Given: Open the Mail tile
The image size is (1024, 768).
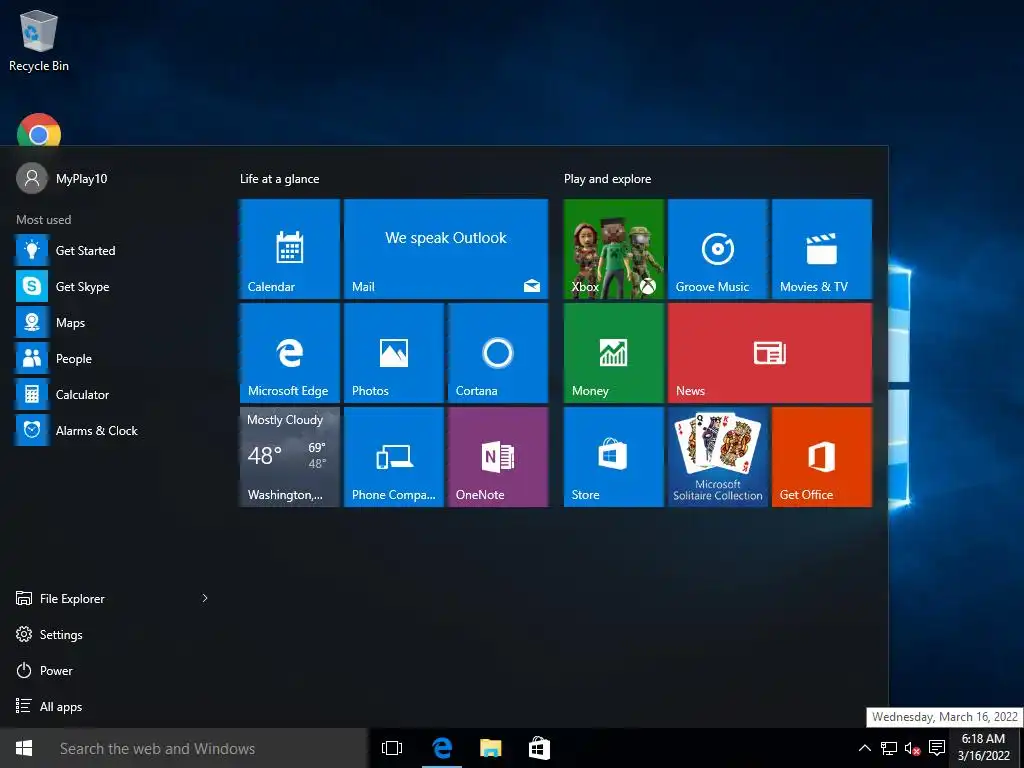Looking at the screenshot, I should coord(445,249).
